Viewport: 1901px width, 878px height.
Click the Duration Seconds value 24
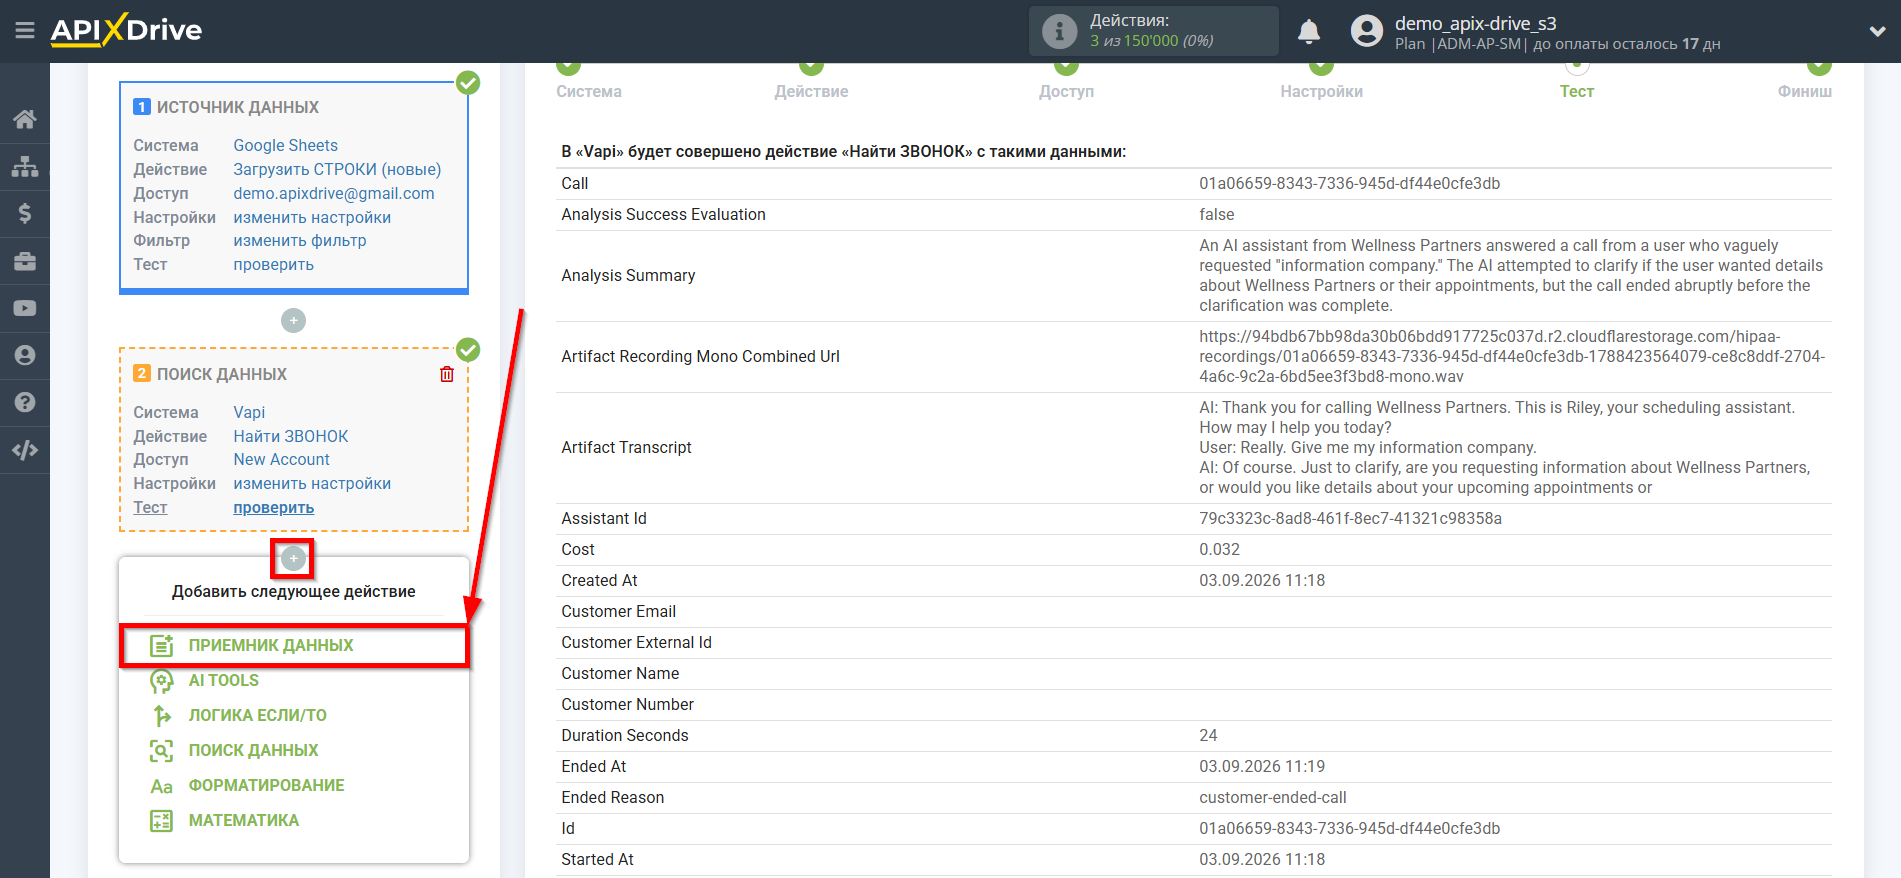pyautogui.click(x=1208, y=736)
